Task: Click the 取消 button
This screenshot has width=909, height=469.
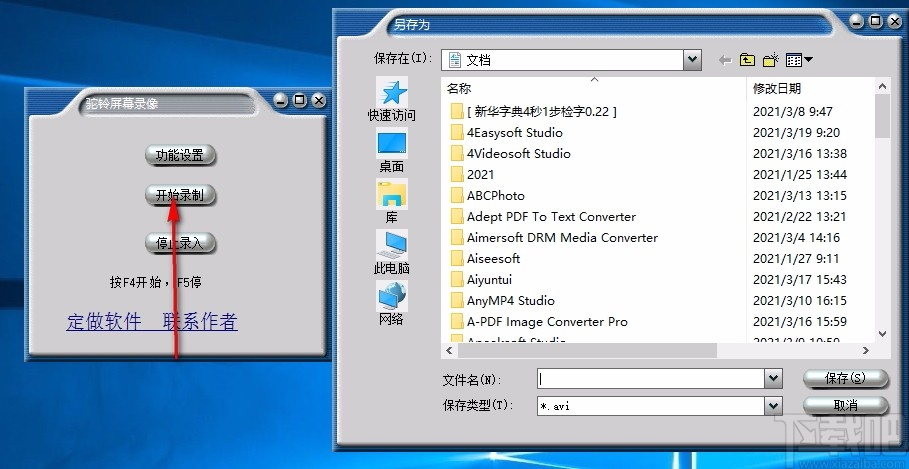Action: pos(845,405)
